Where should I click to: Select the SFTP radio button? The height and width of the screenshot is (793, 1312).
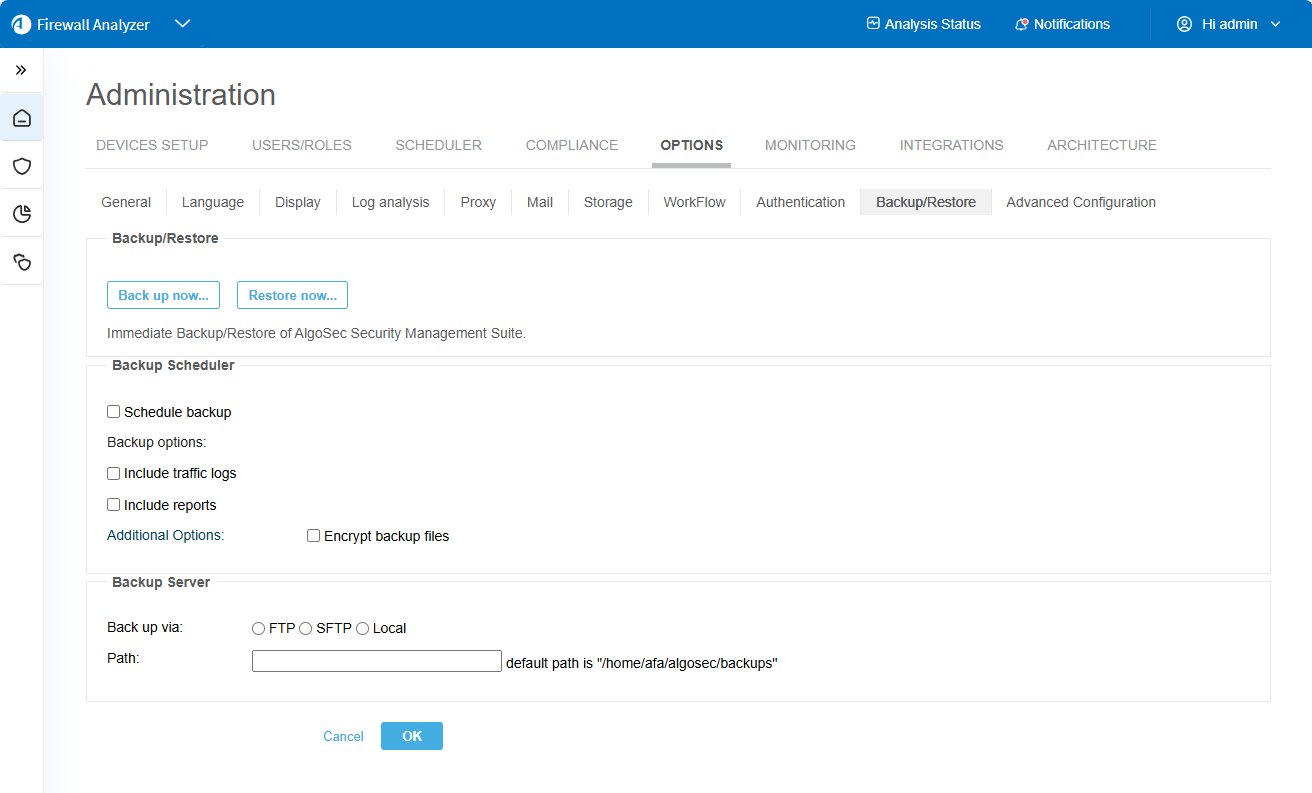click(x=306, y=629)
